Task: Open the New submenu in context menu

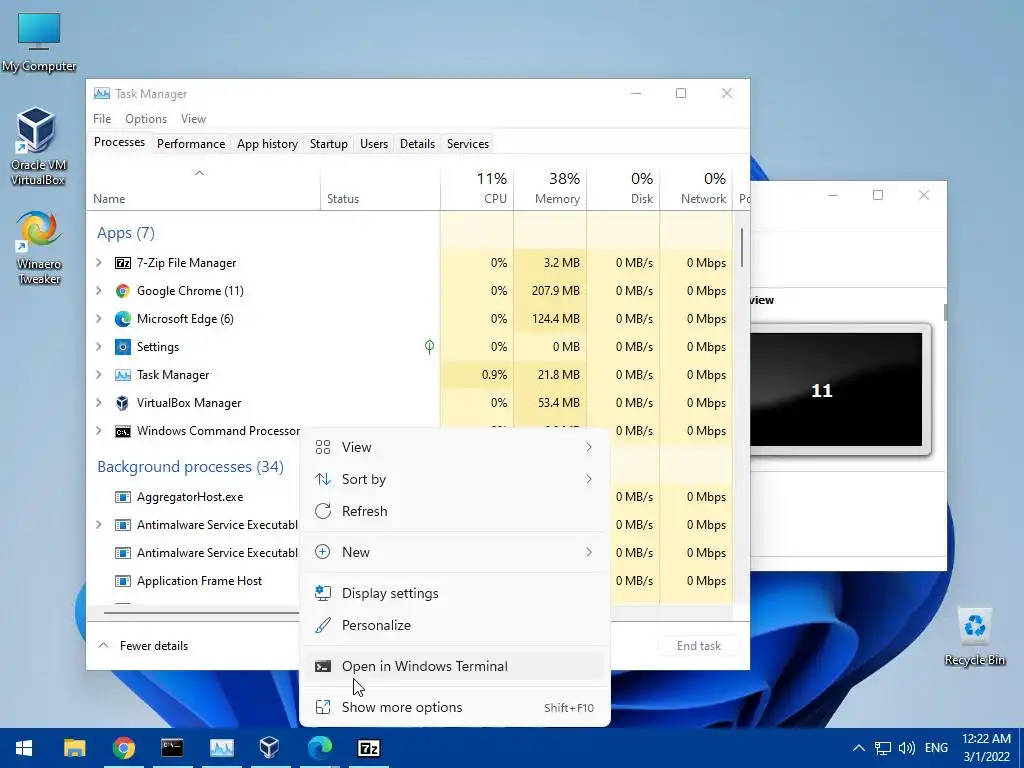Action: tap(455, 552)
